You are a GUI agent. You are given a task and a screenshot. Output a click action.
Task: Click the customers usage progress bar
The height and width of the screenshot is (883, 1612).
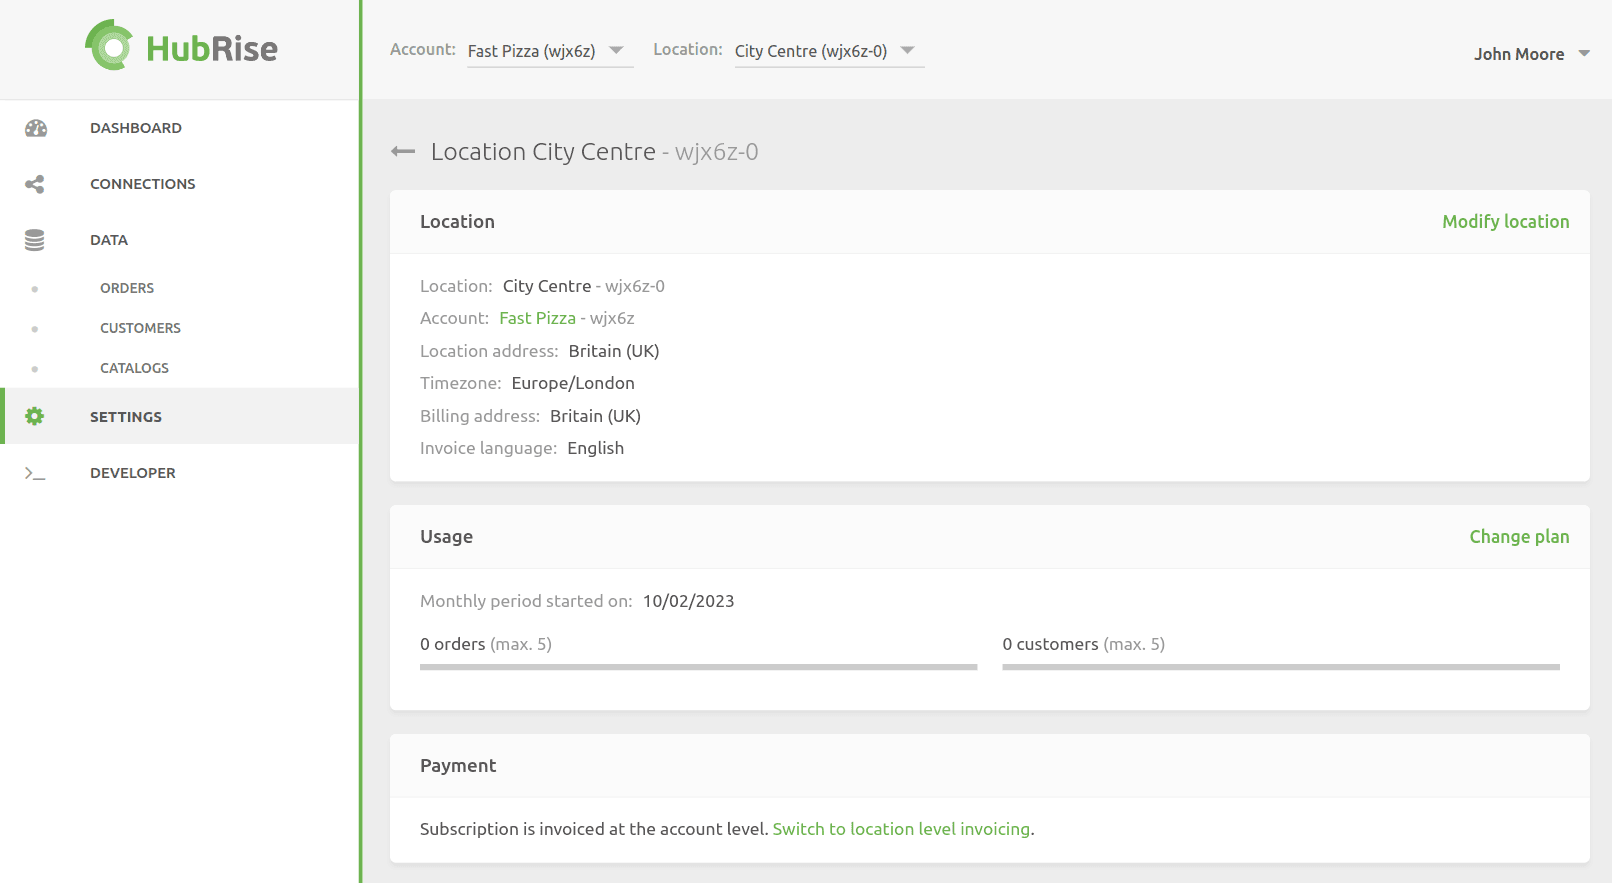(x=1281, y=667)
